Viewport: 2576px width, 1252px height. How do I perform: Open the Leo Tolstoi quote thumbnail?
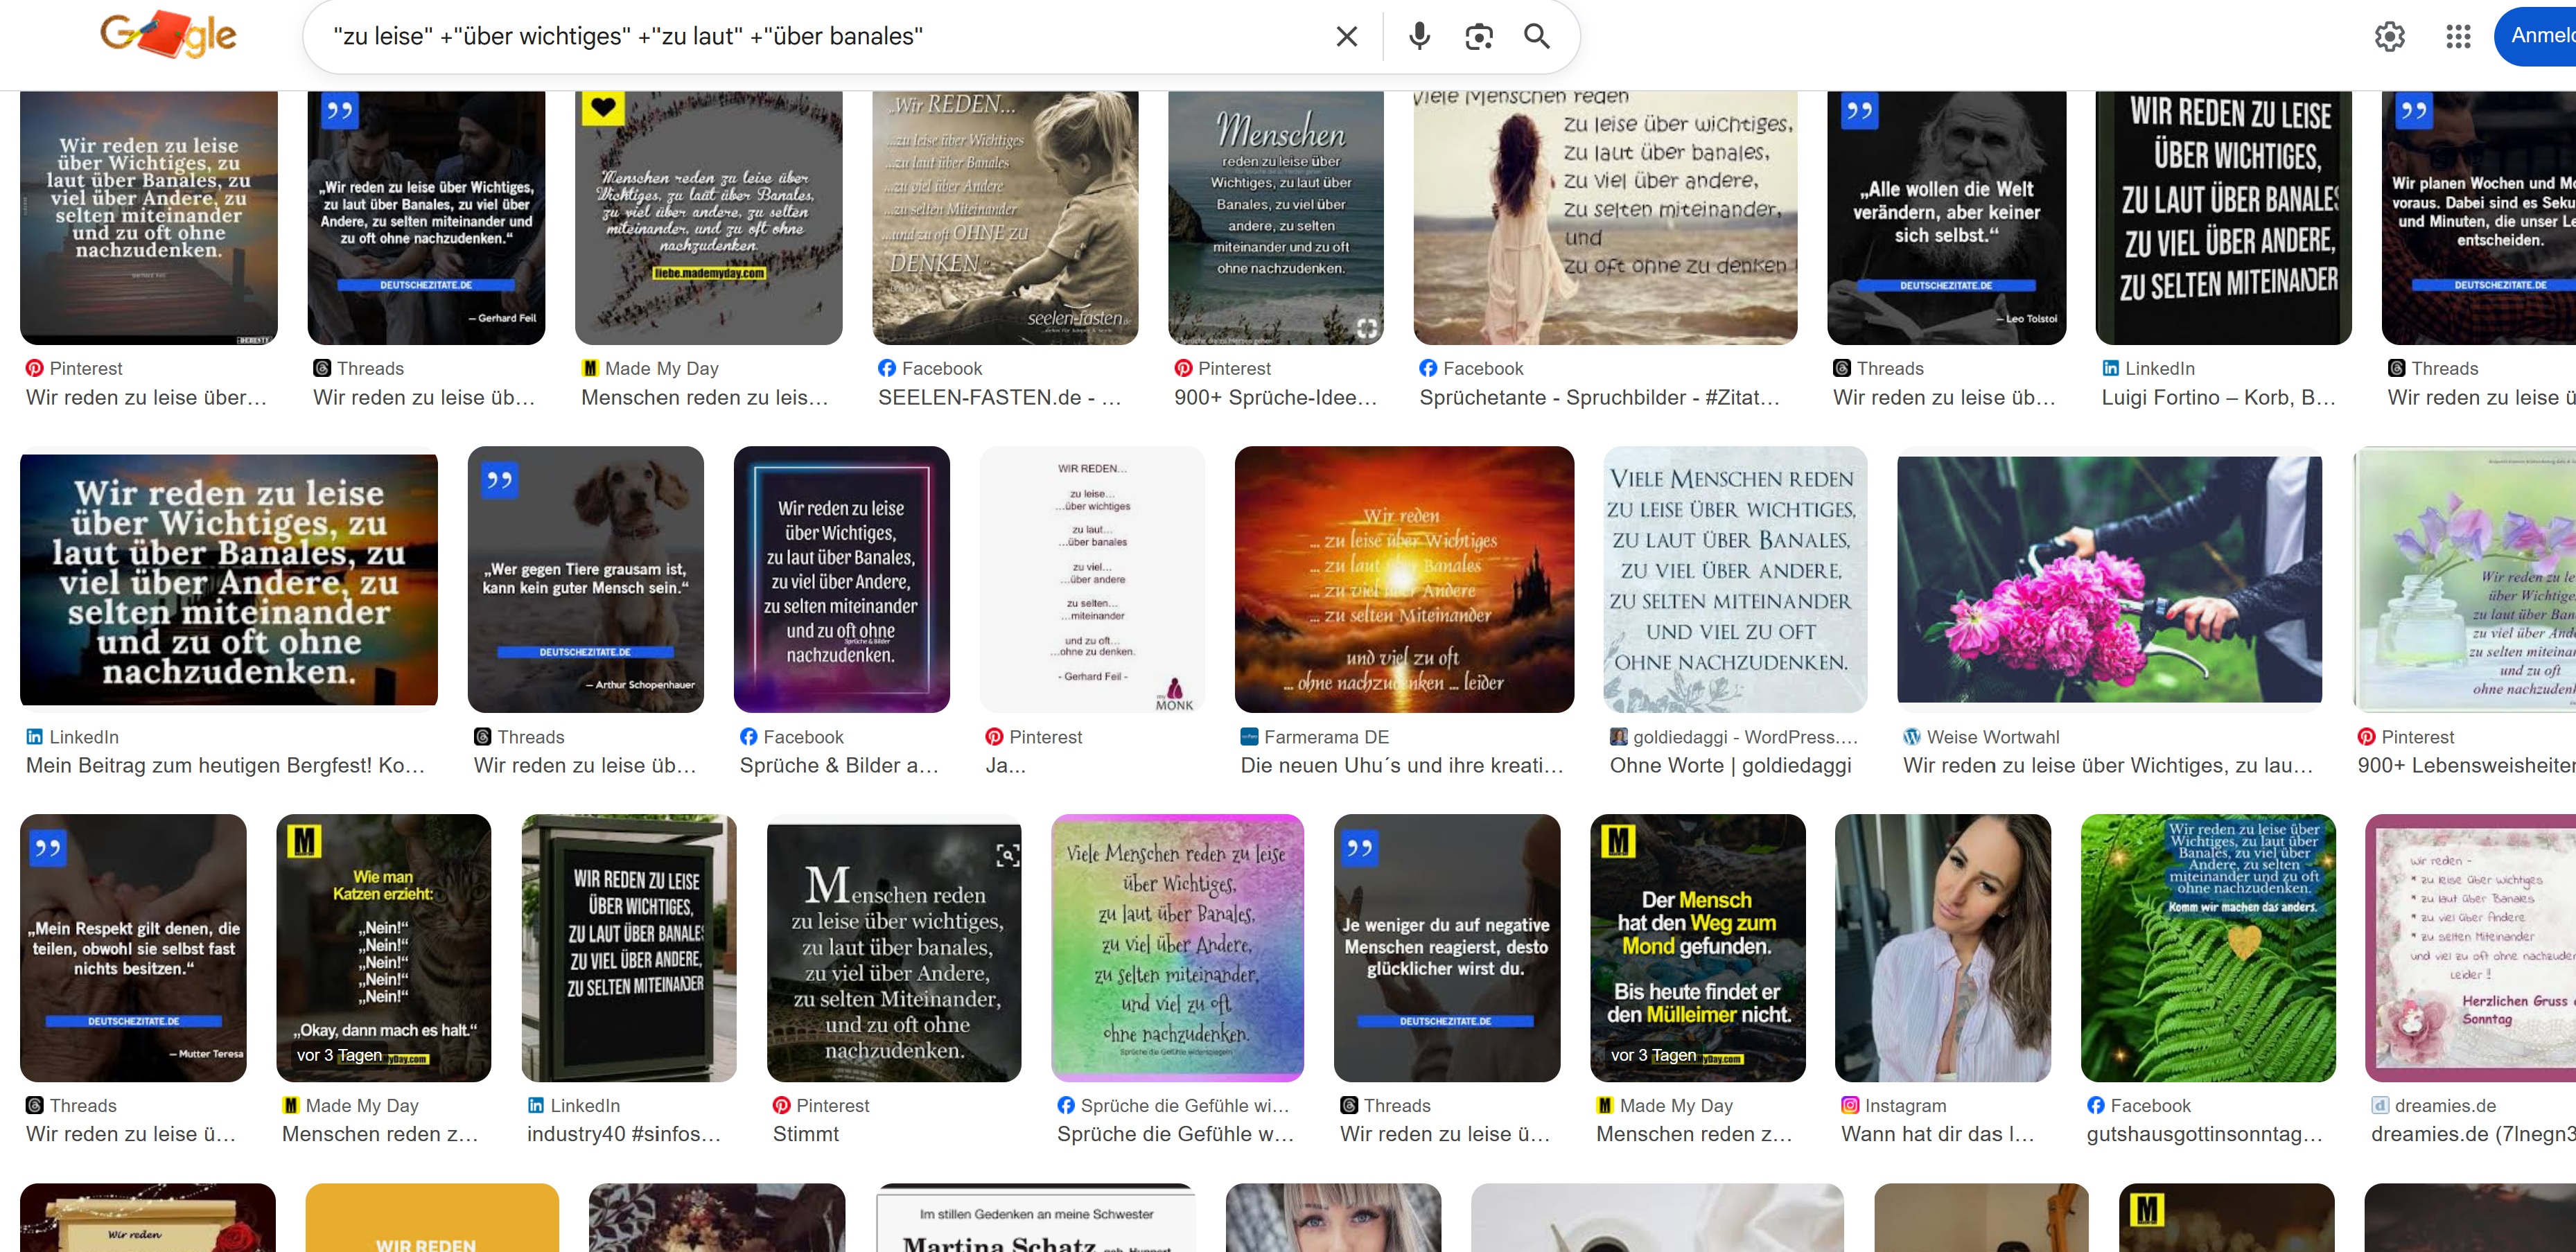[1945, 218]
